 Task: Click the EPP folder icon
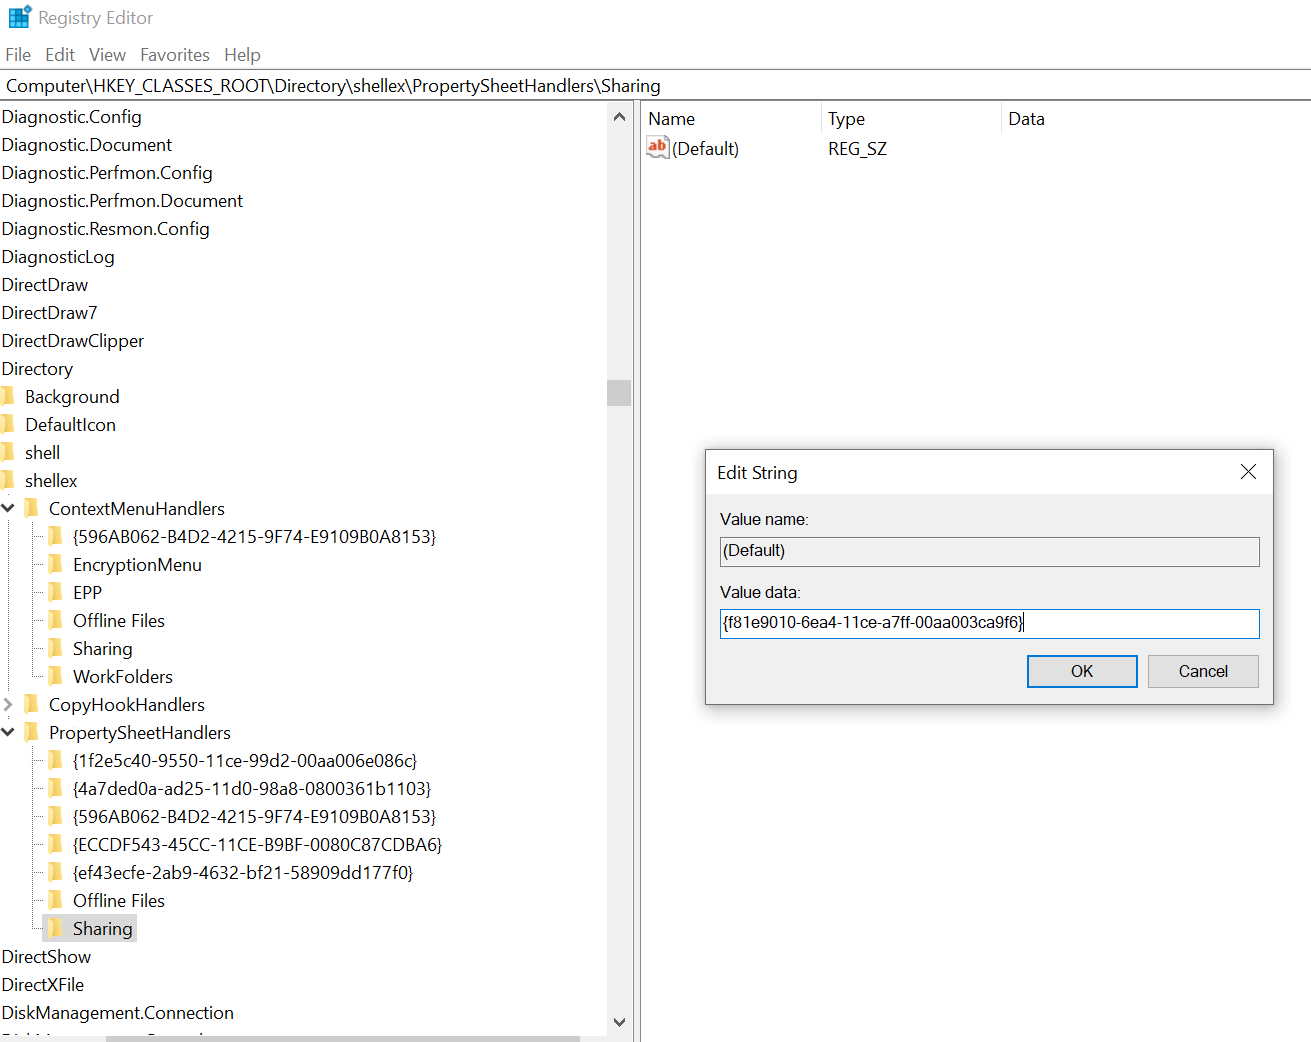56,592
